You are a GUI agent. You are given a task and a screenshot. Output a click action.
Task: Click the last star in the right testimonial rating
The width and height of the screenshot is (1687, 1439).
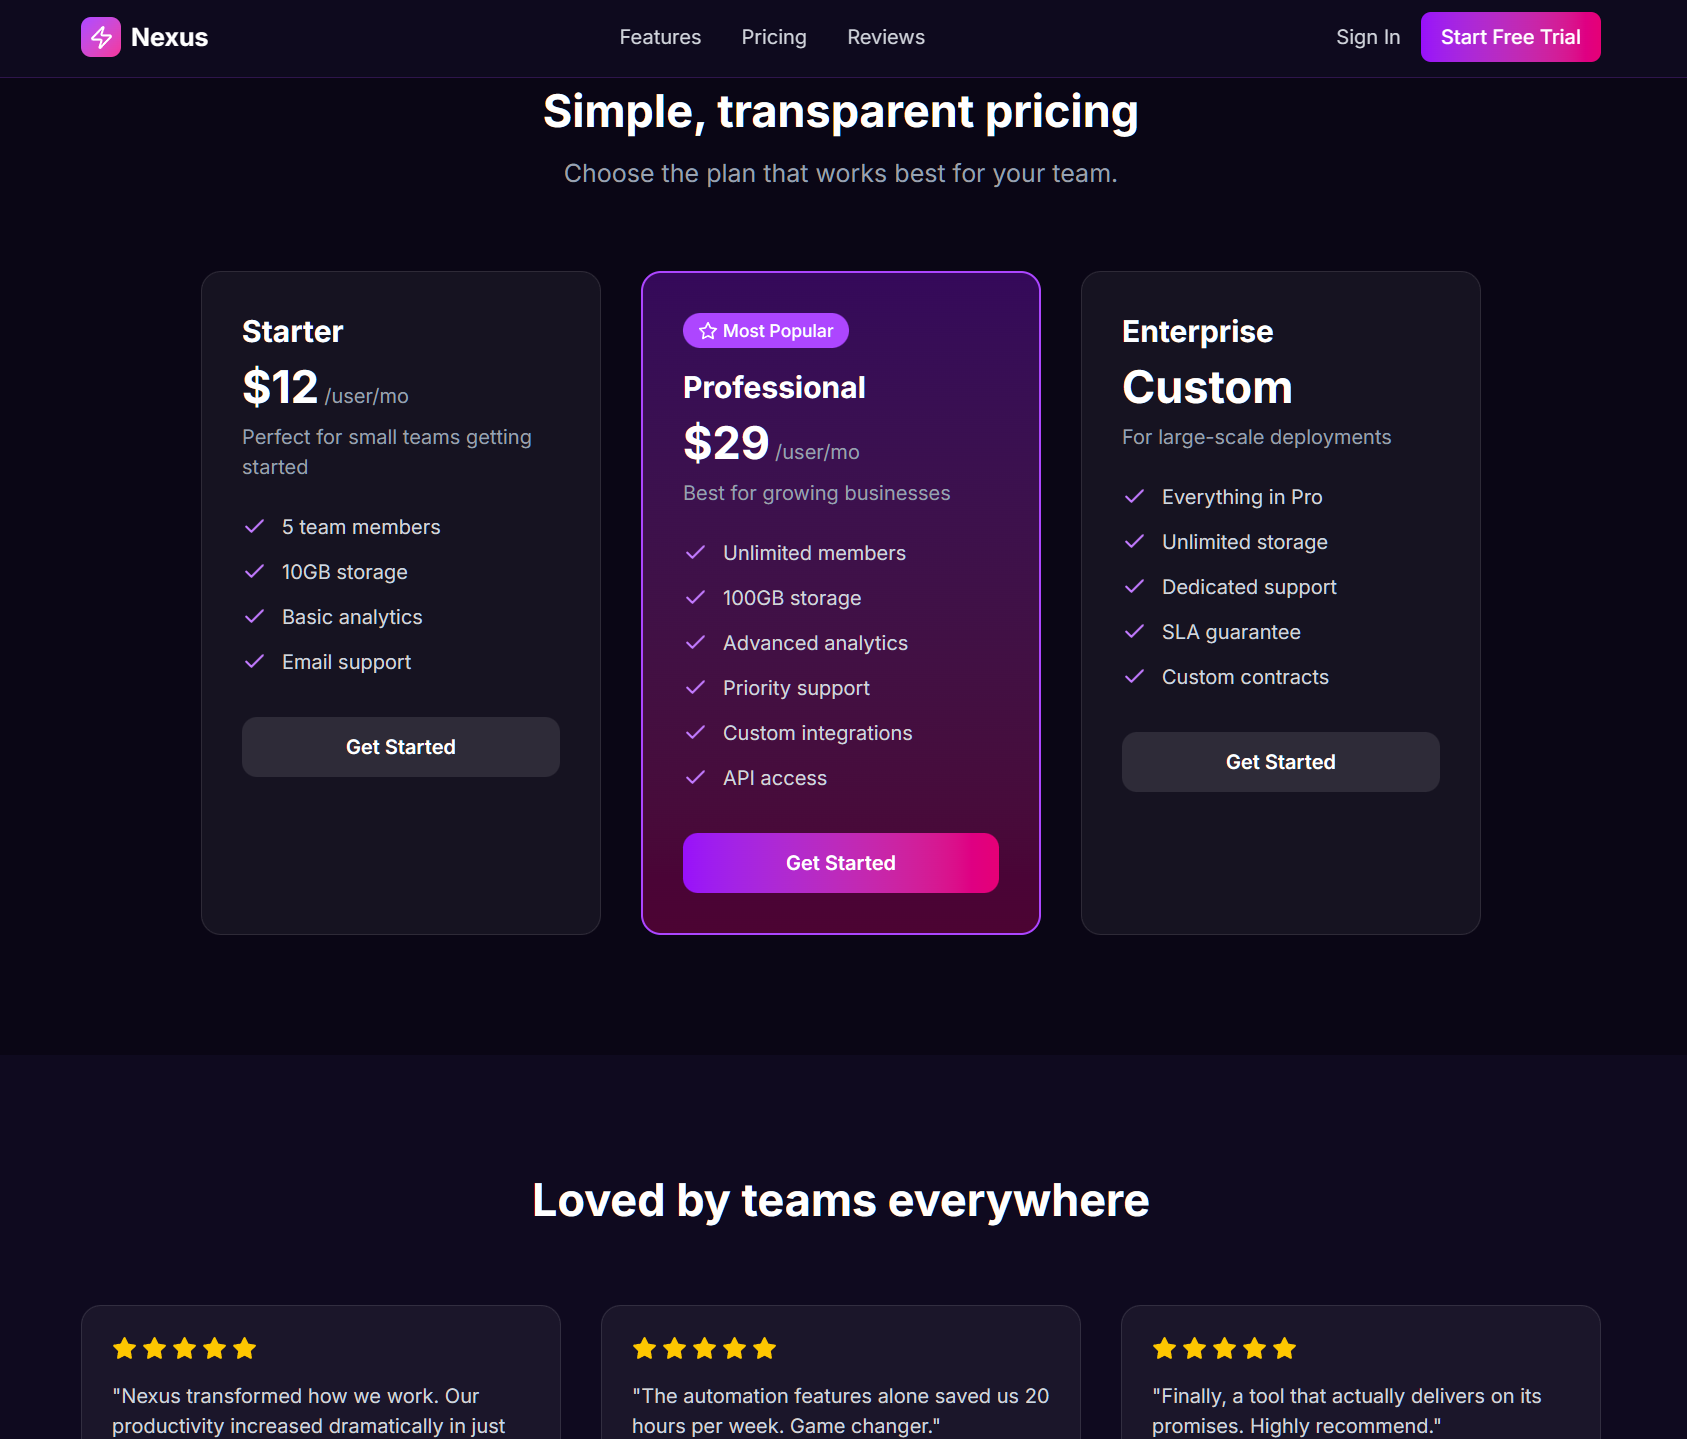[x=1284, y=1348]
